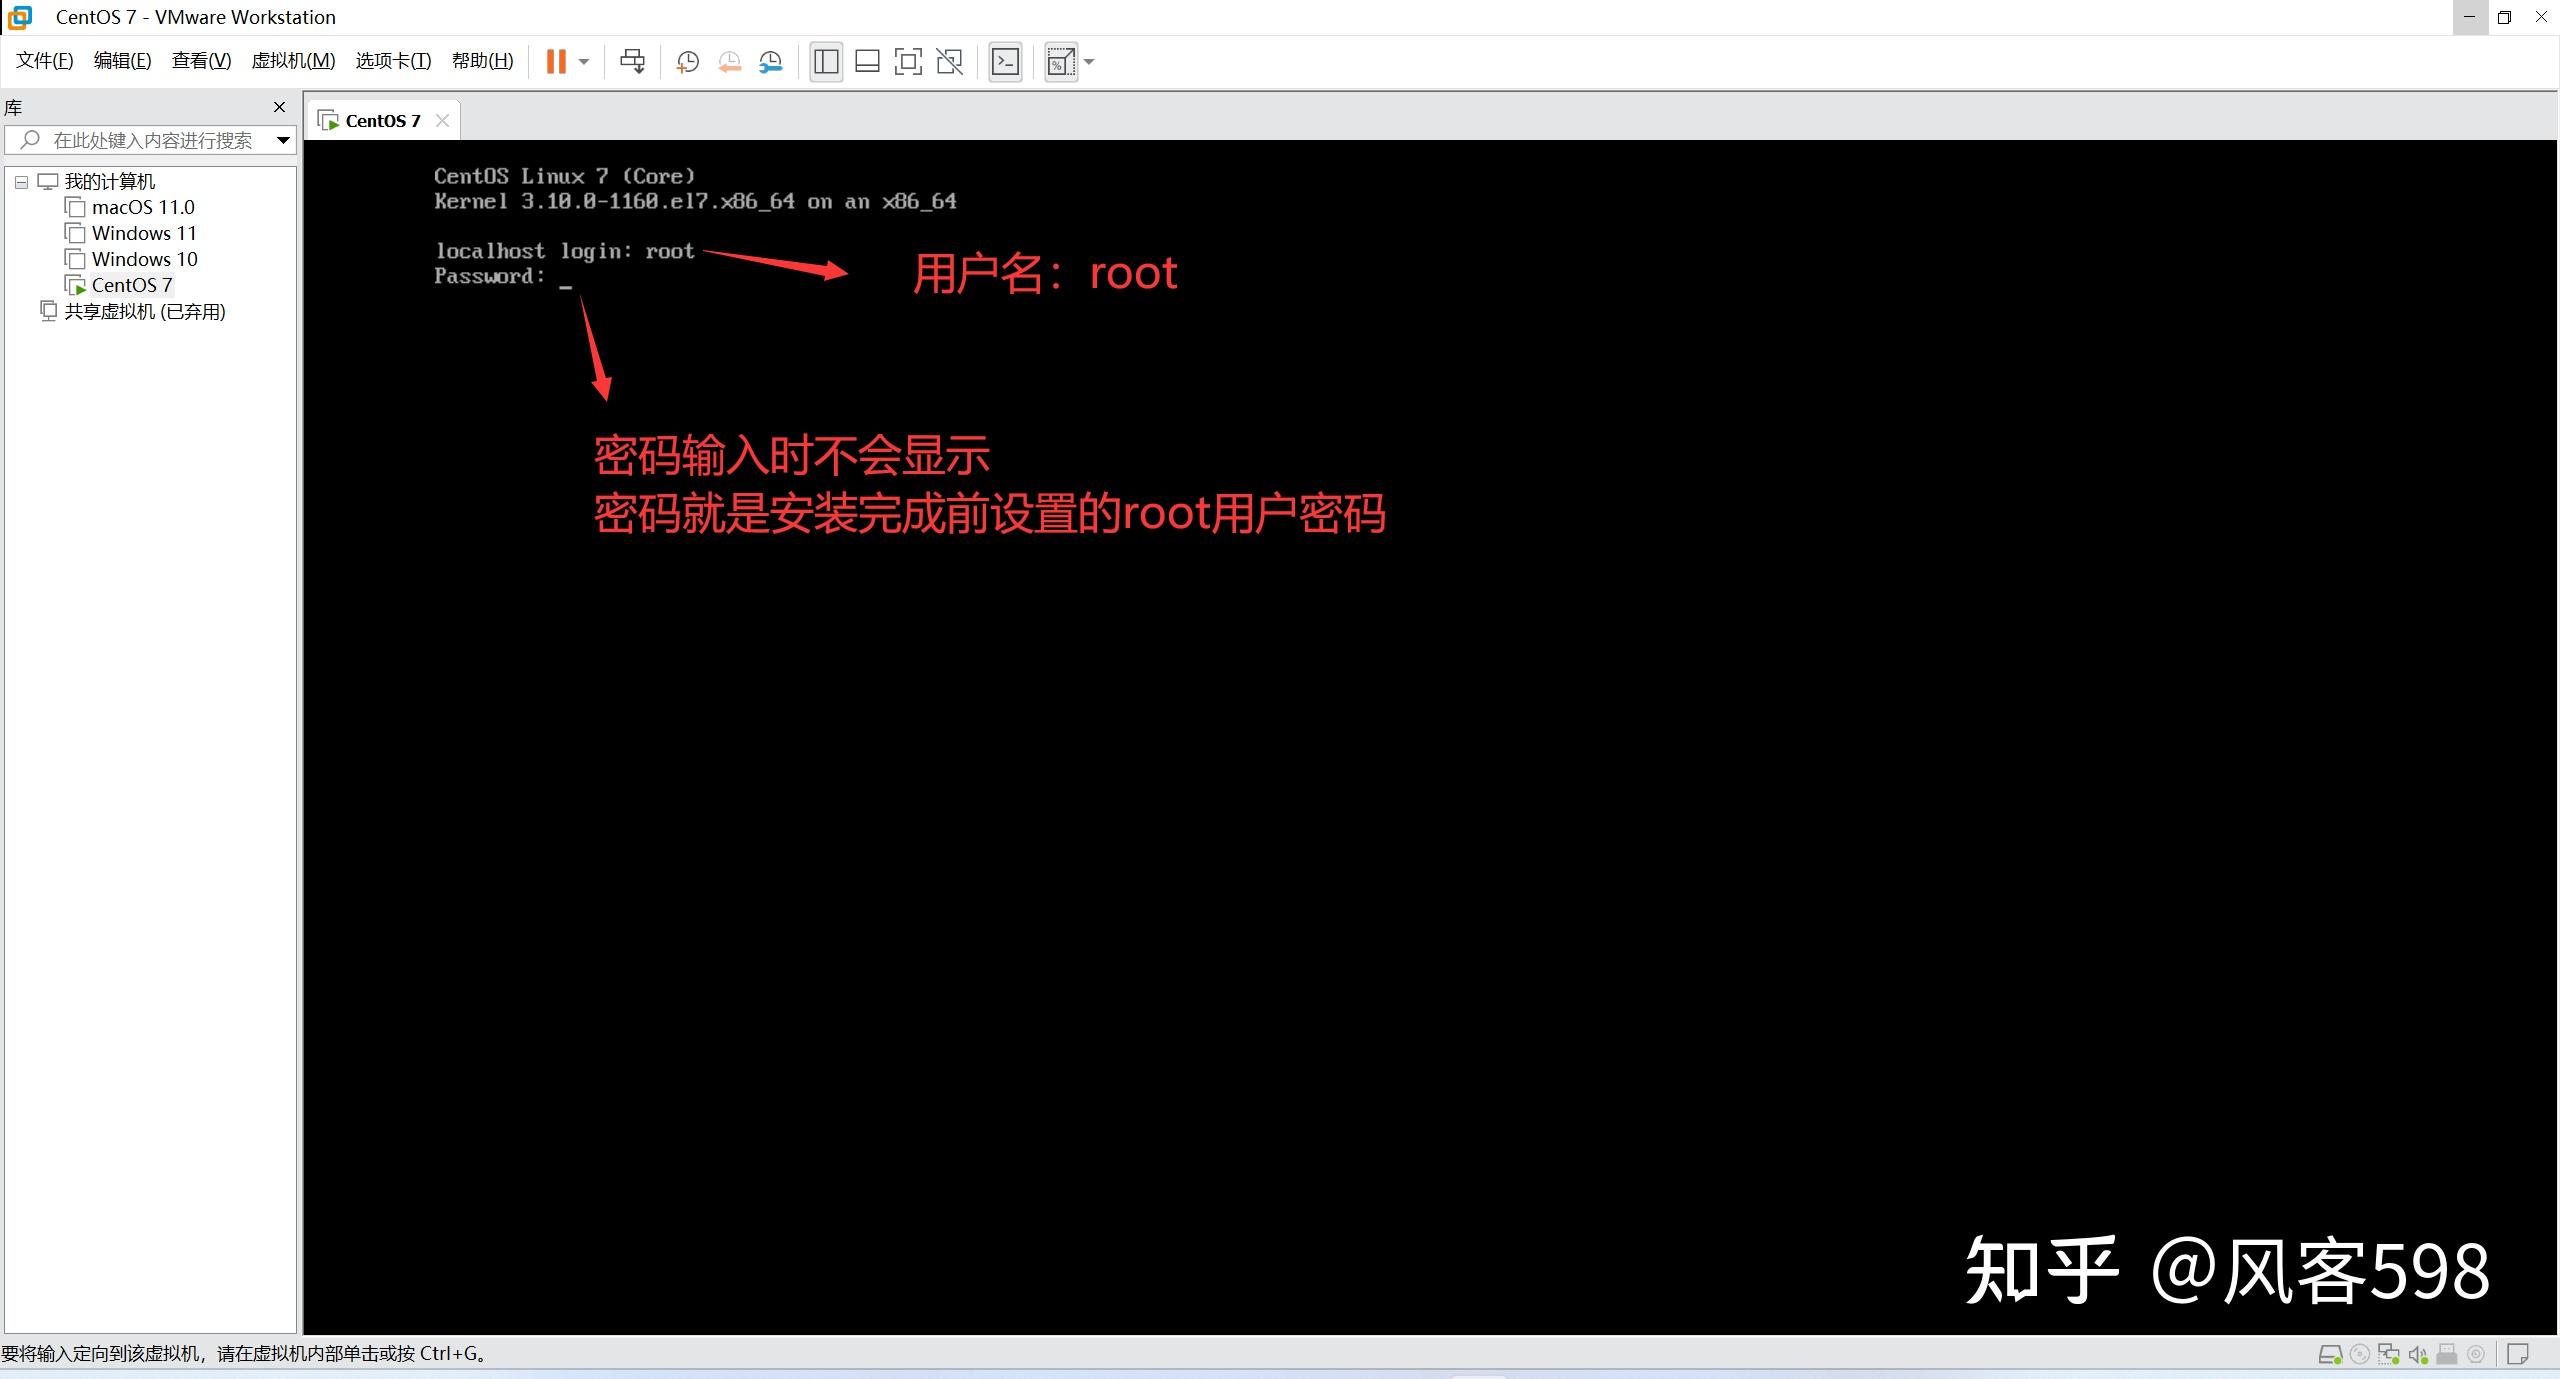Toggle the thumbnail bar view
Viewport: 2560px width, 1379px height.
867,62
